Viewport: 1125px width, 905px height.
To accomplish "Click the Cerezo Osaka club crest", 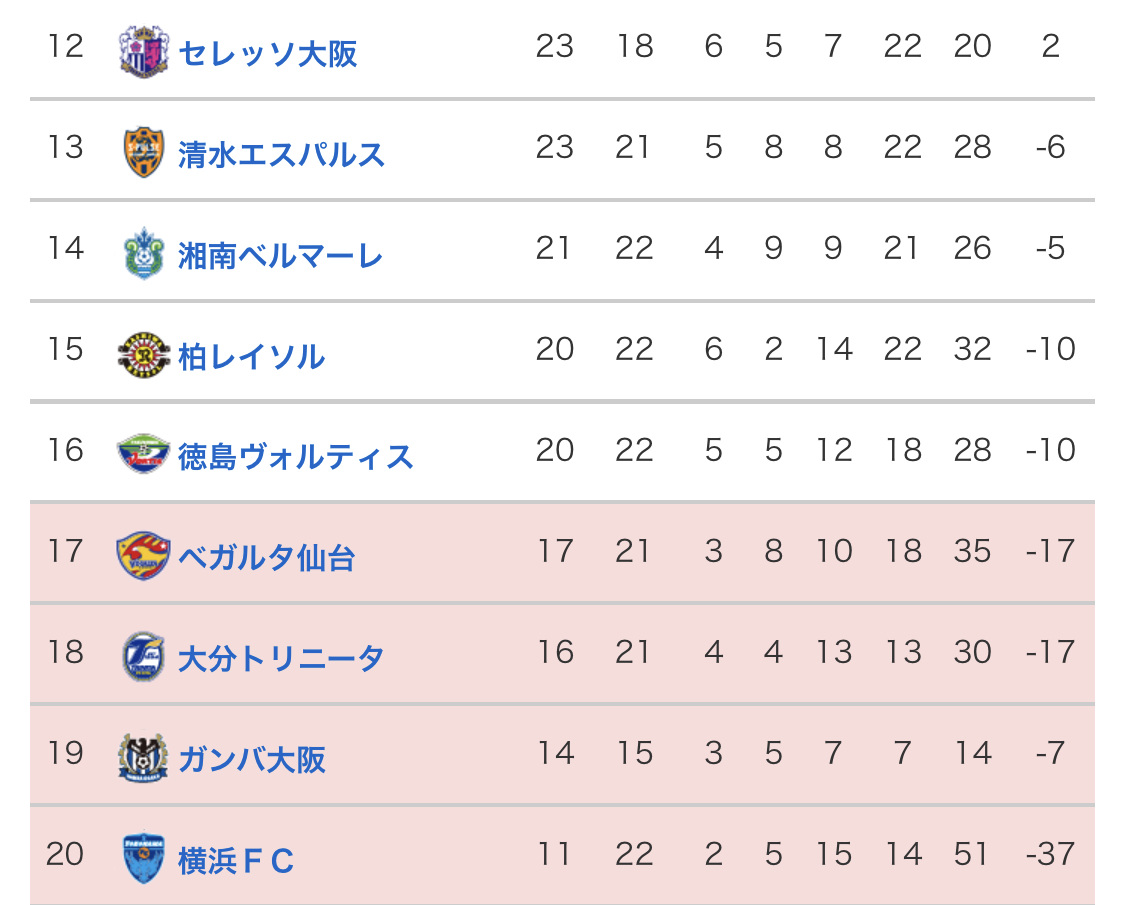I will (x=143, y=51).
